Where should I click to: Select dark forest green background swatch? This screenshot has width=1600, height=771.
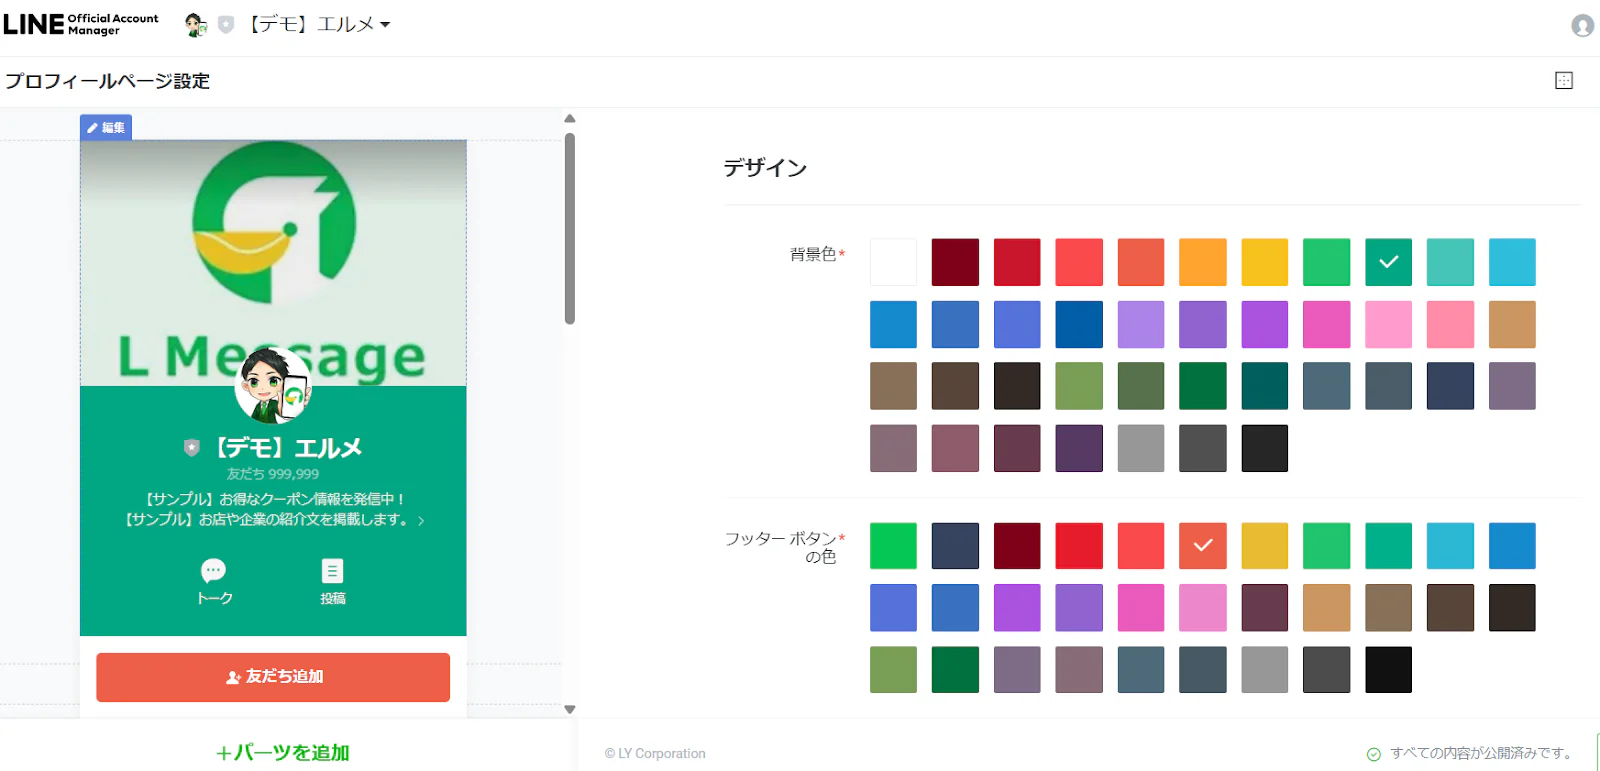click(x=1203, y=386)
